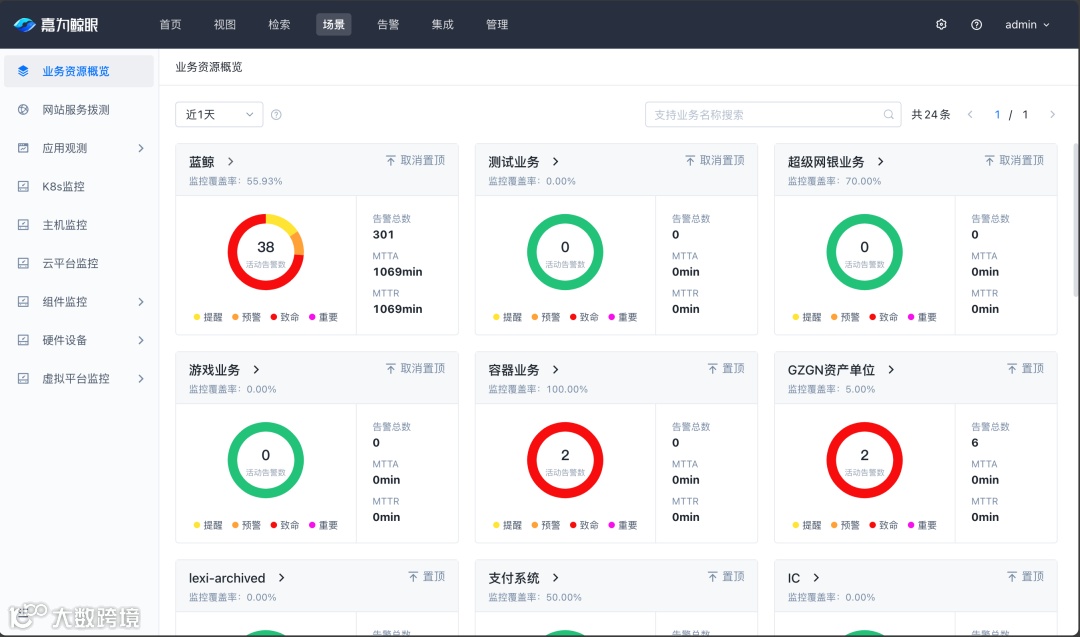Click 置顶 on the 容器业务 card
This screenshot has height=637, width=1080.
point(726,368)
